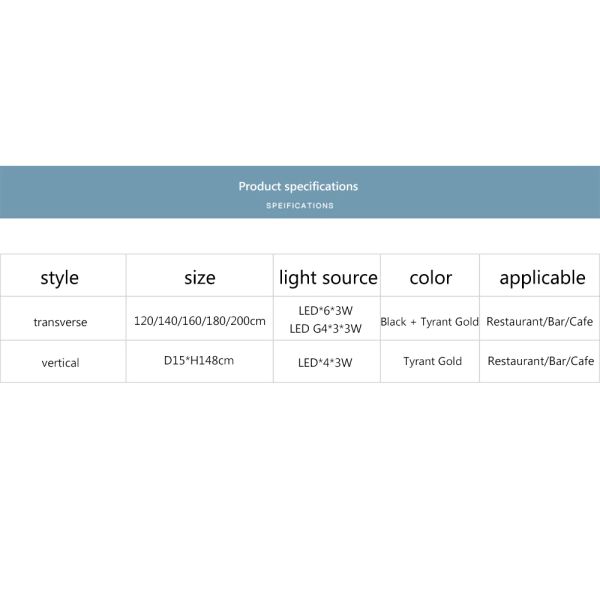This screenshot has height=600, width=600.
Task: Click the blue header banner background
Action: 100,192
